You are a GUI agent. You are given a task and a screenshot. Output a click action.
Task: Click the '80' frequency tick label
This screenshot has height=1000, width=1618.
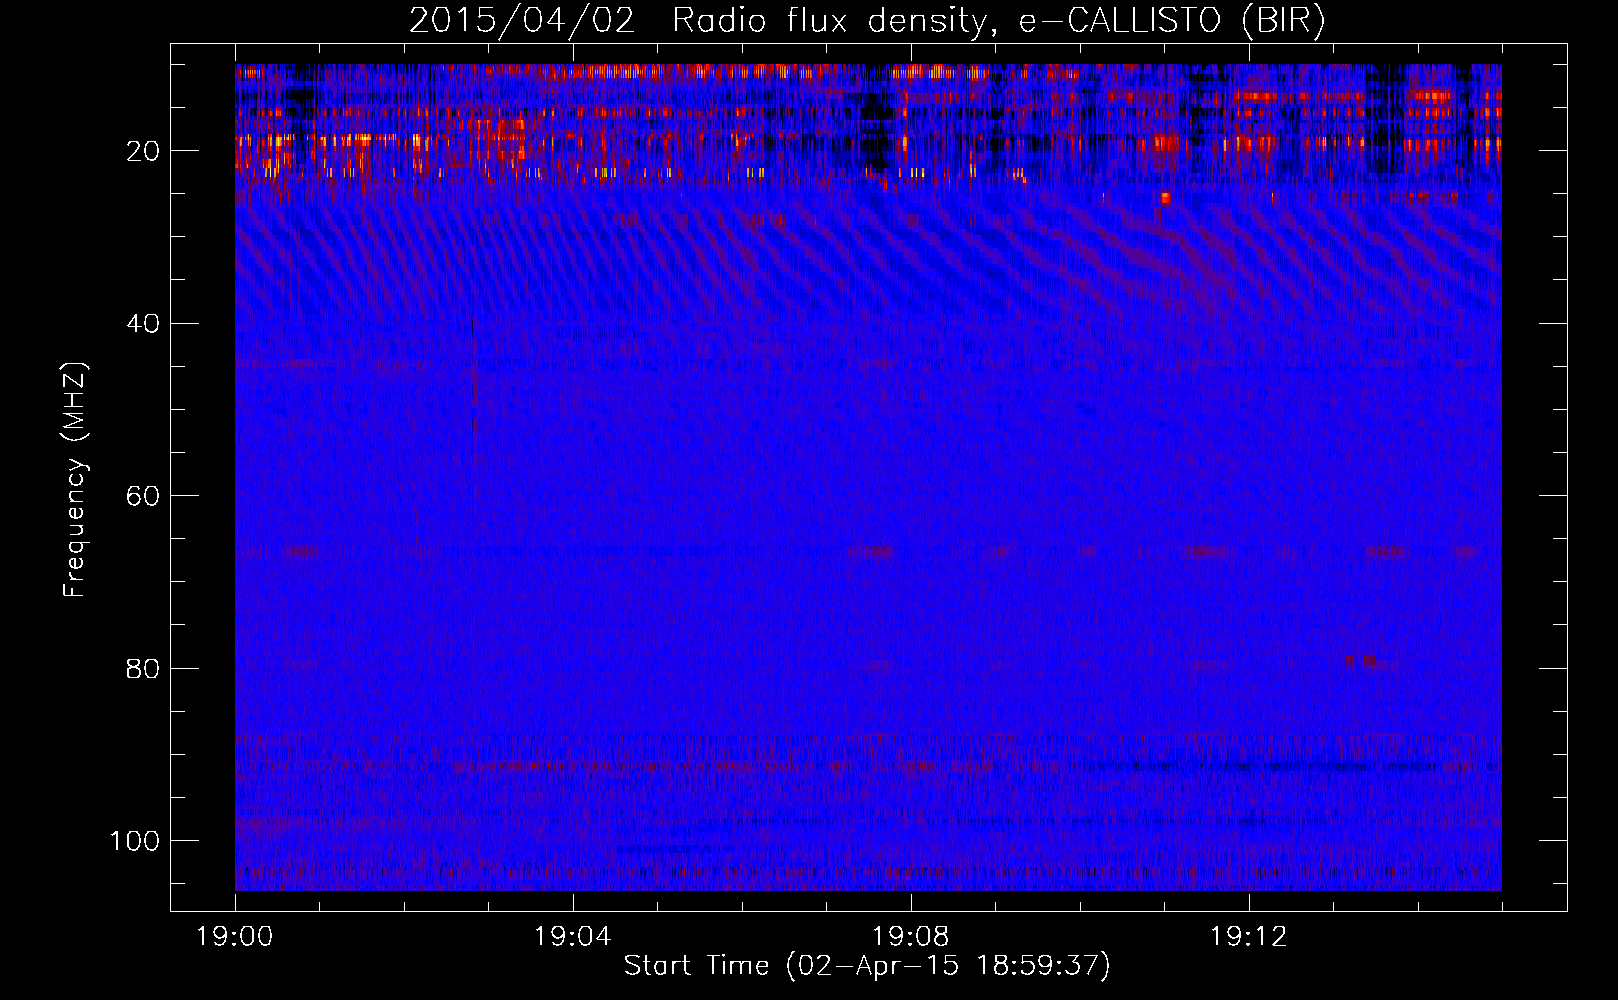(x=143, y=668)
